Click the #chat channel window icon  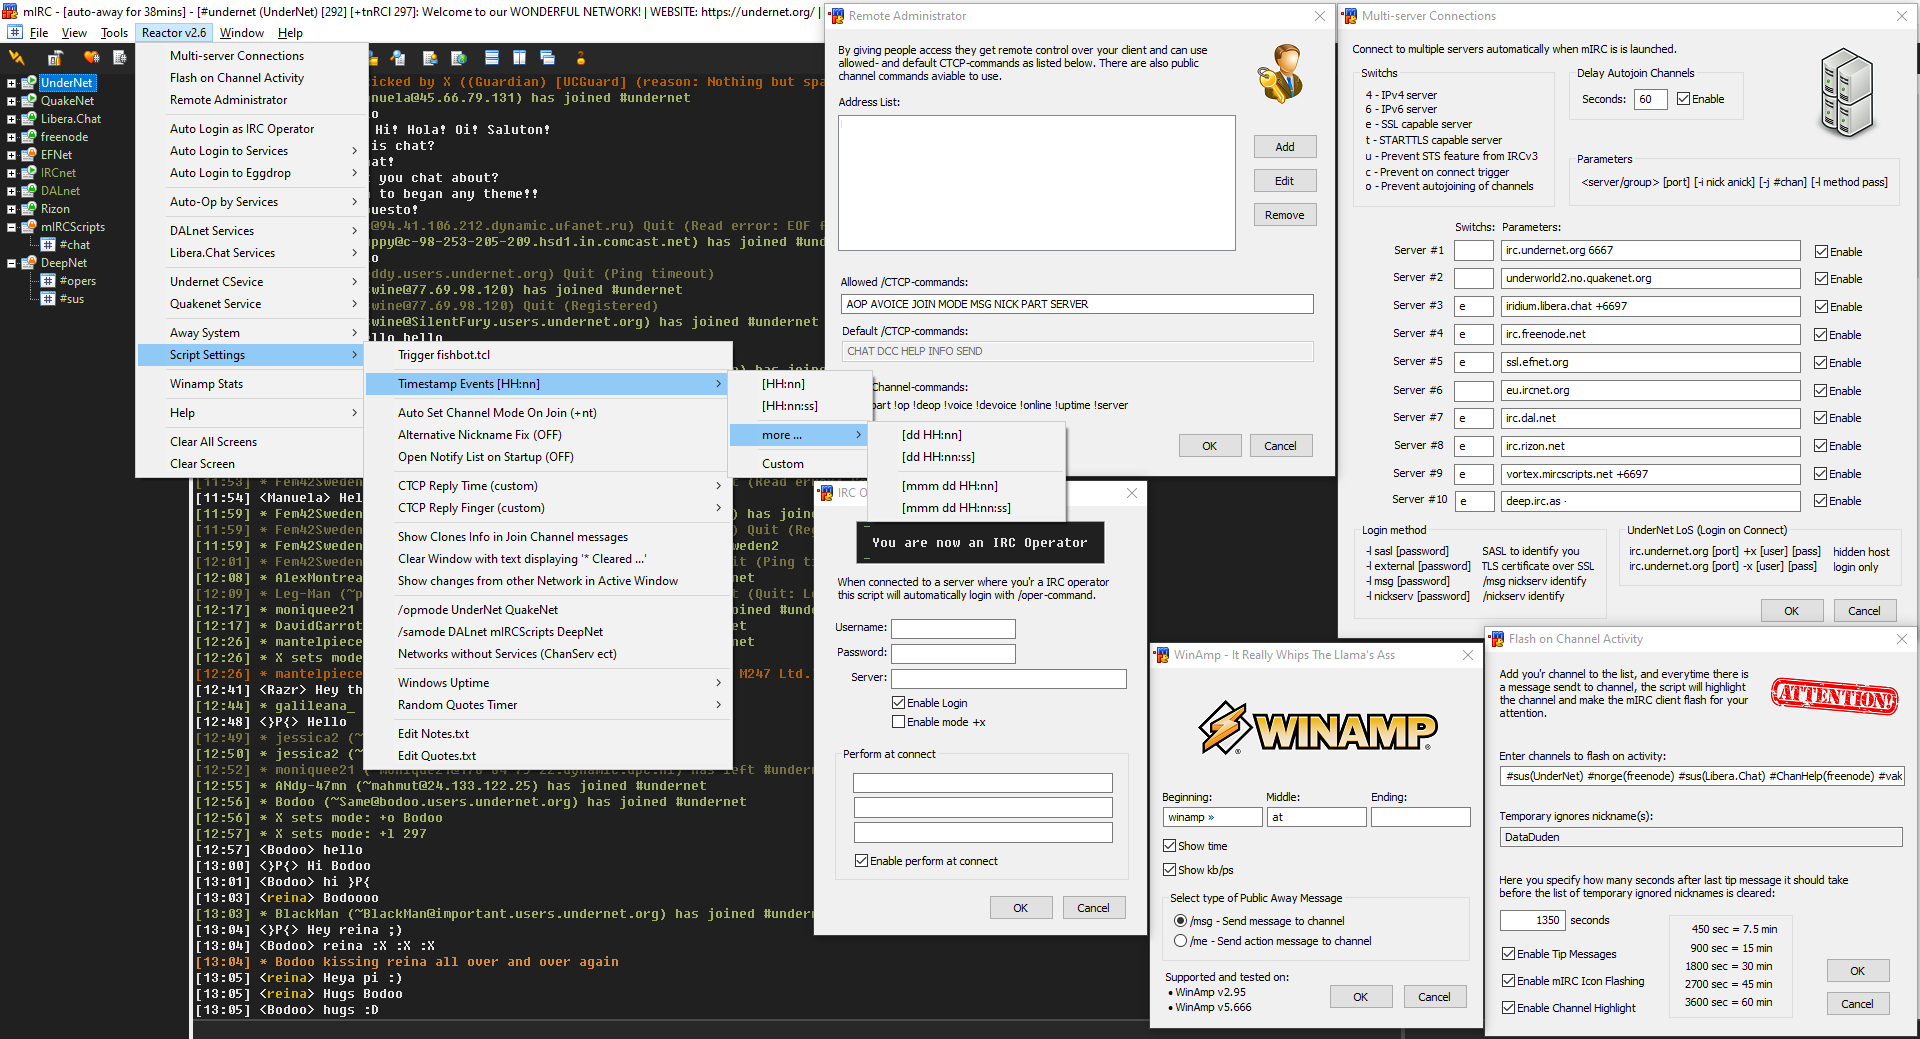(x=48, y=245)
